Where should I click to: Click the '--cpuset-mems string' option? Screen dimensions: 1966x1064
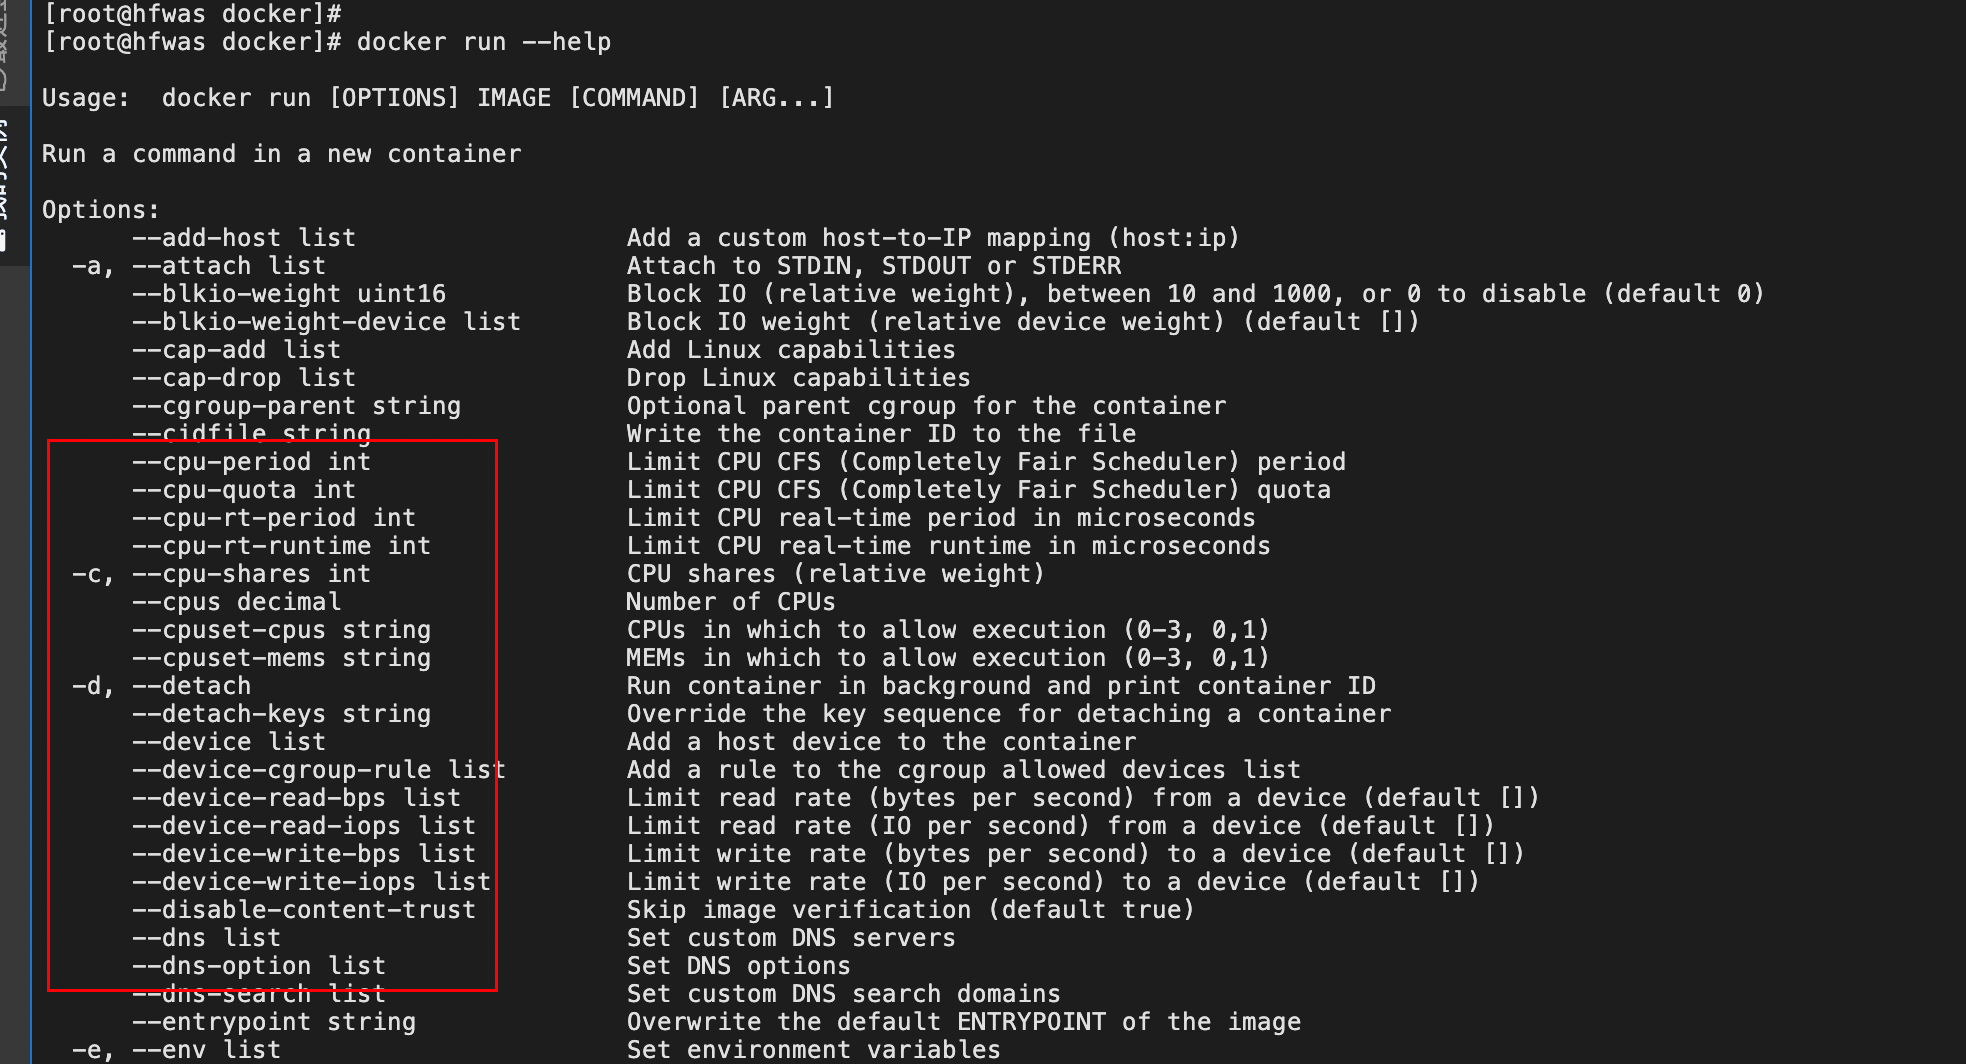281,658
